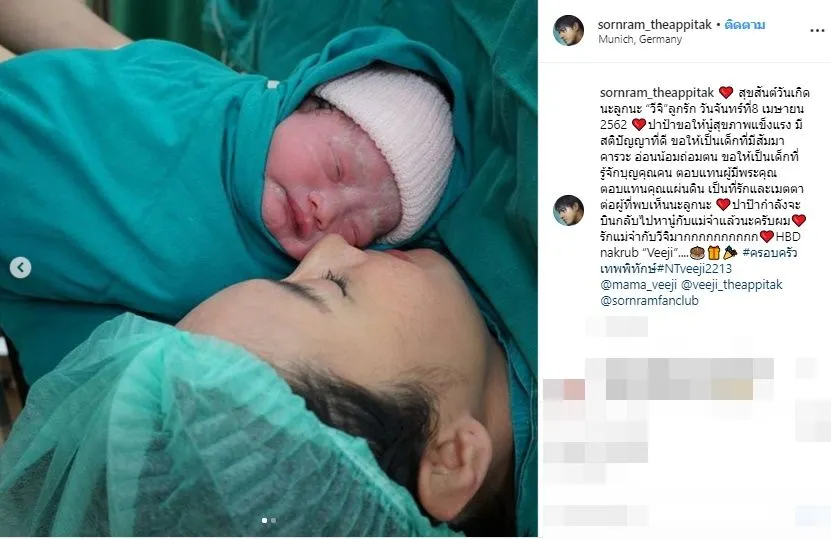The width and height of the screenshot is (831, 539).
Task: Click the commenter avatar beside the caption
Action: (x=568, y=210)
